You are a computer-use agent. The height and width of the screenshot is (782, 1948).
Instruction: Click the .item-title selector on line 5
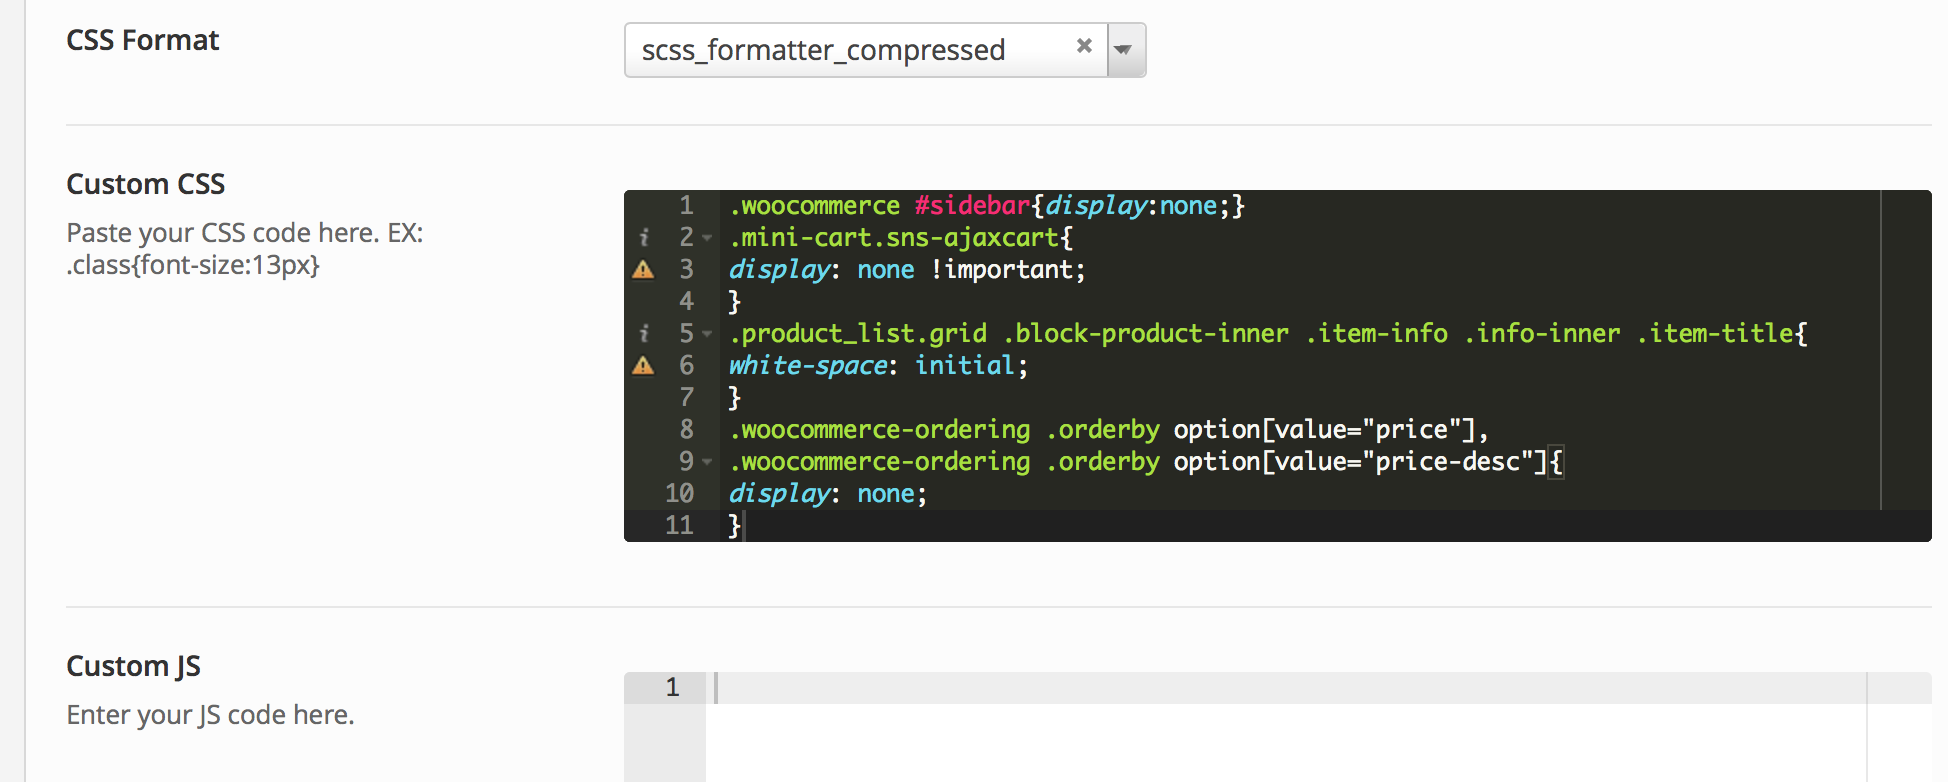click(x=1720, y=334)
